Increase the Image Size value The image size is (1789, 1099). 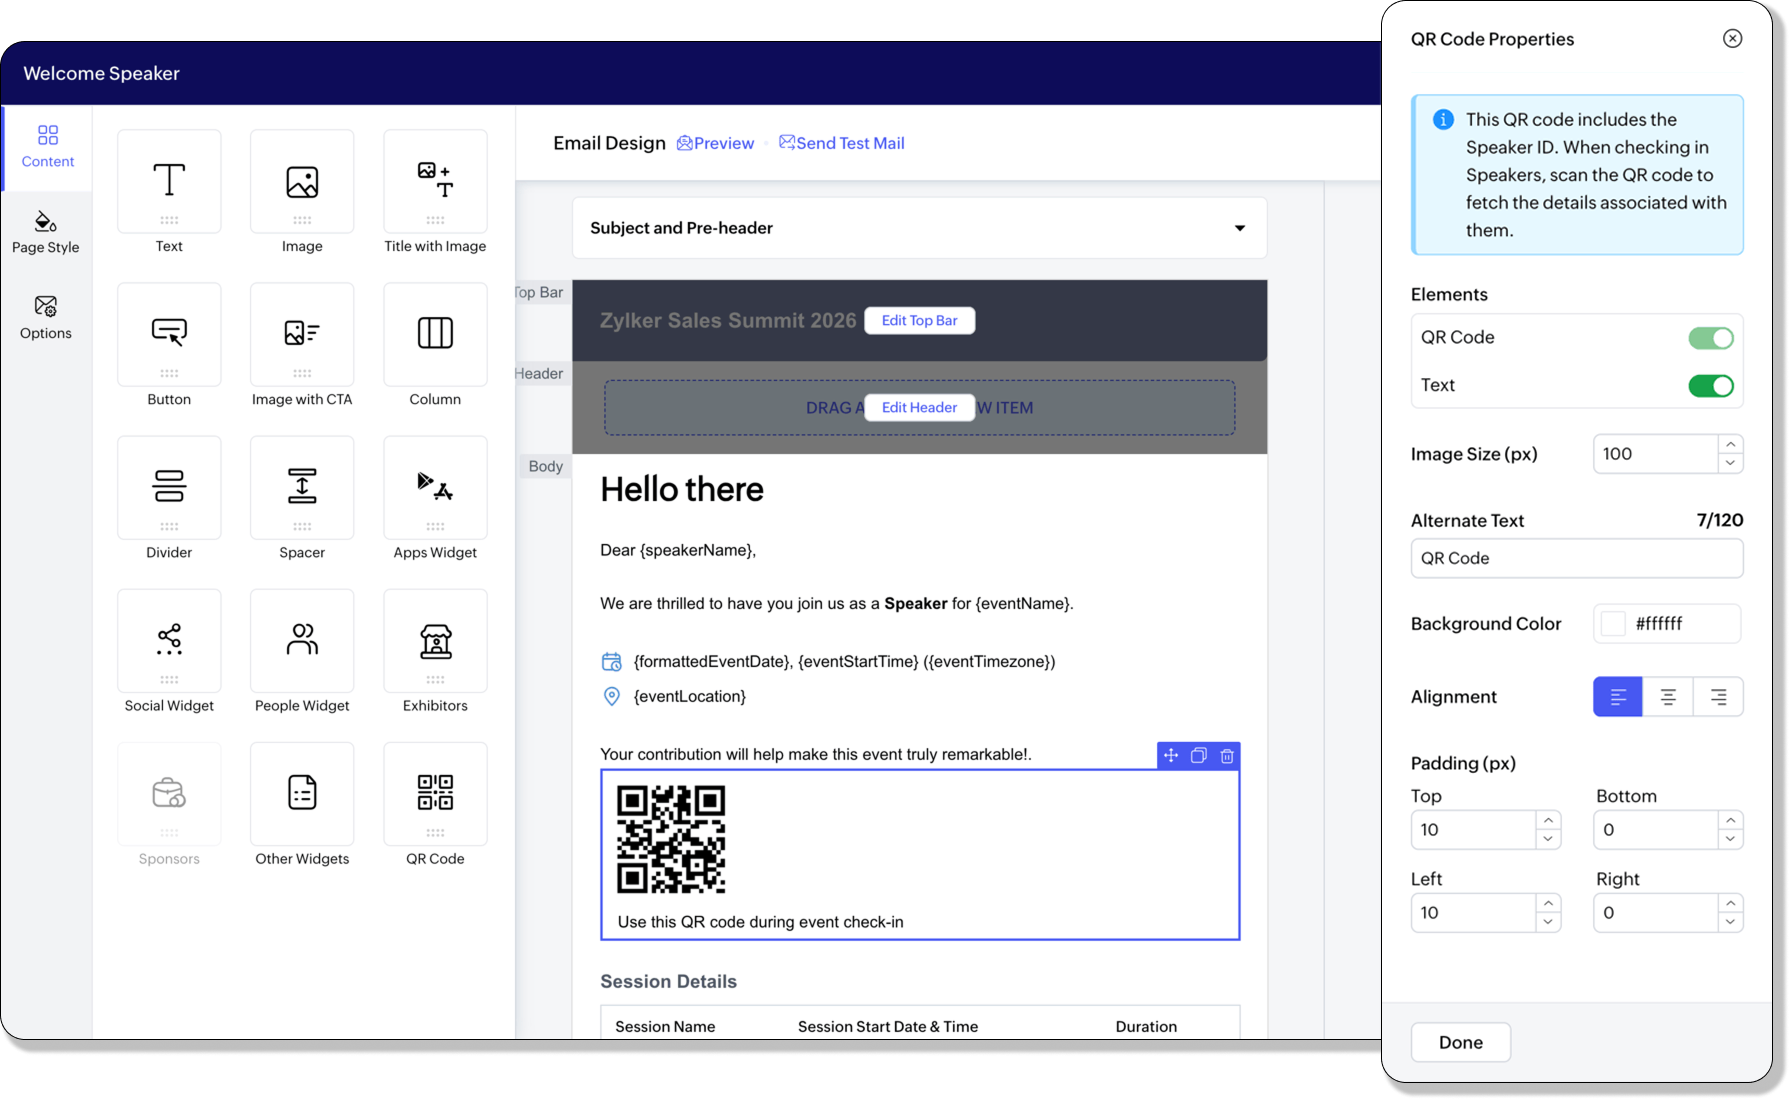(x=1731, y=445)
